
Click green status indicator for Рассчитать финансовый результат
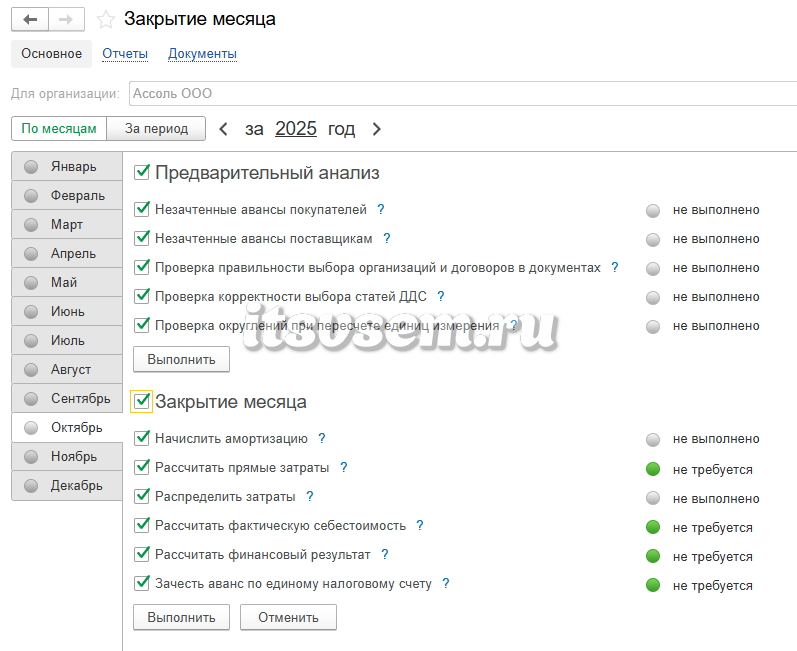point(653,556)
